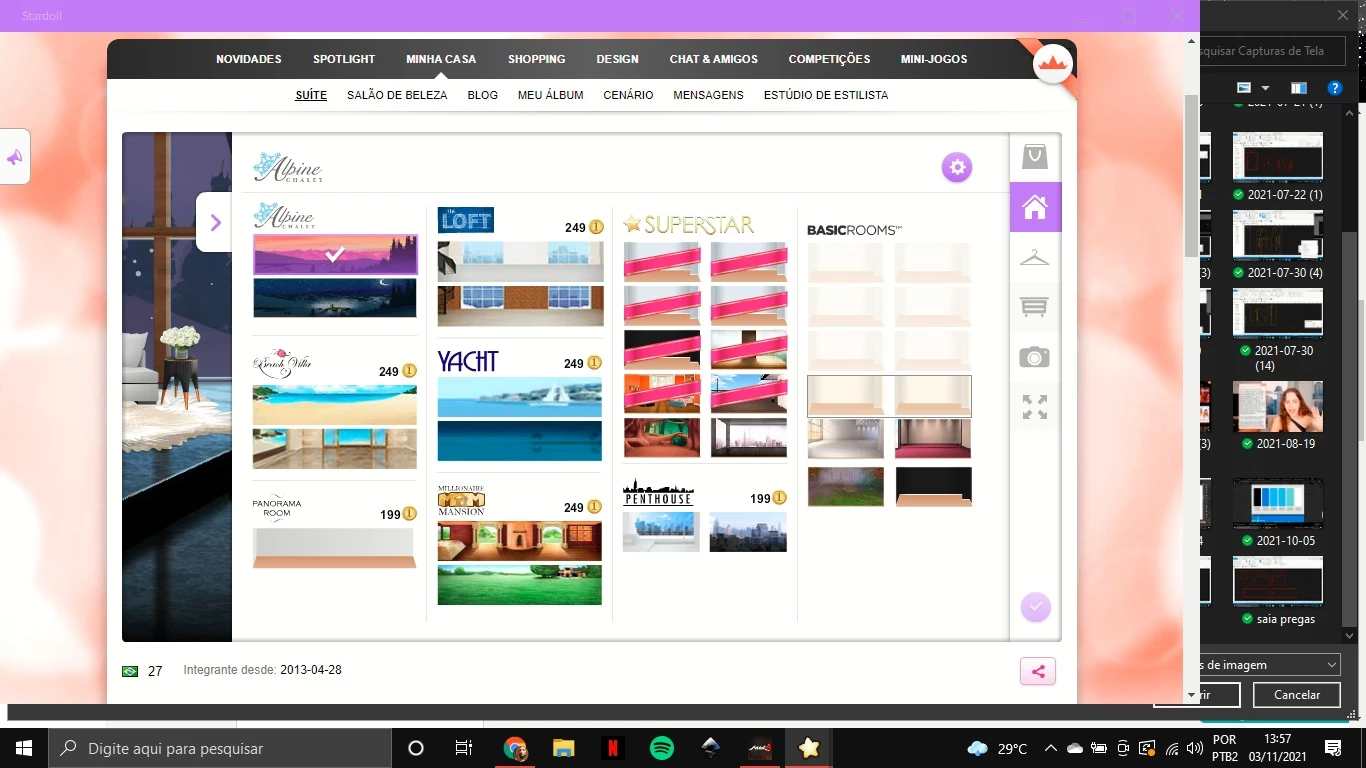Select the Alpine Chalet sunset room
Screen dimensions: 1366x768
pos(335,254)
